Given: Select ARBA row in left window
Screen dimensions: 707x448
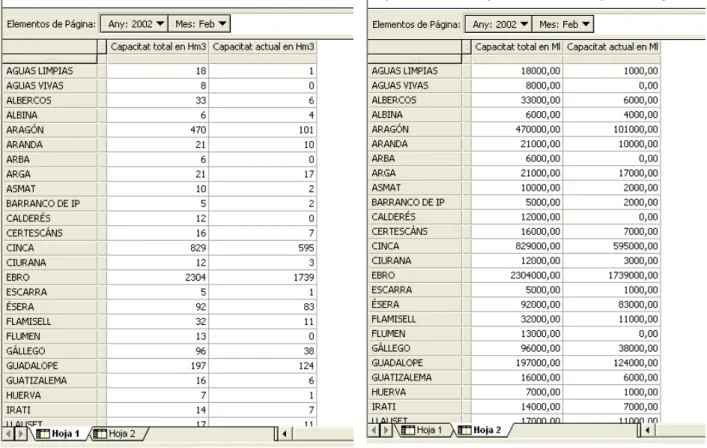Looking at the screenshot, I should 50,160.
